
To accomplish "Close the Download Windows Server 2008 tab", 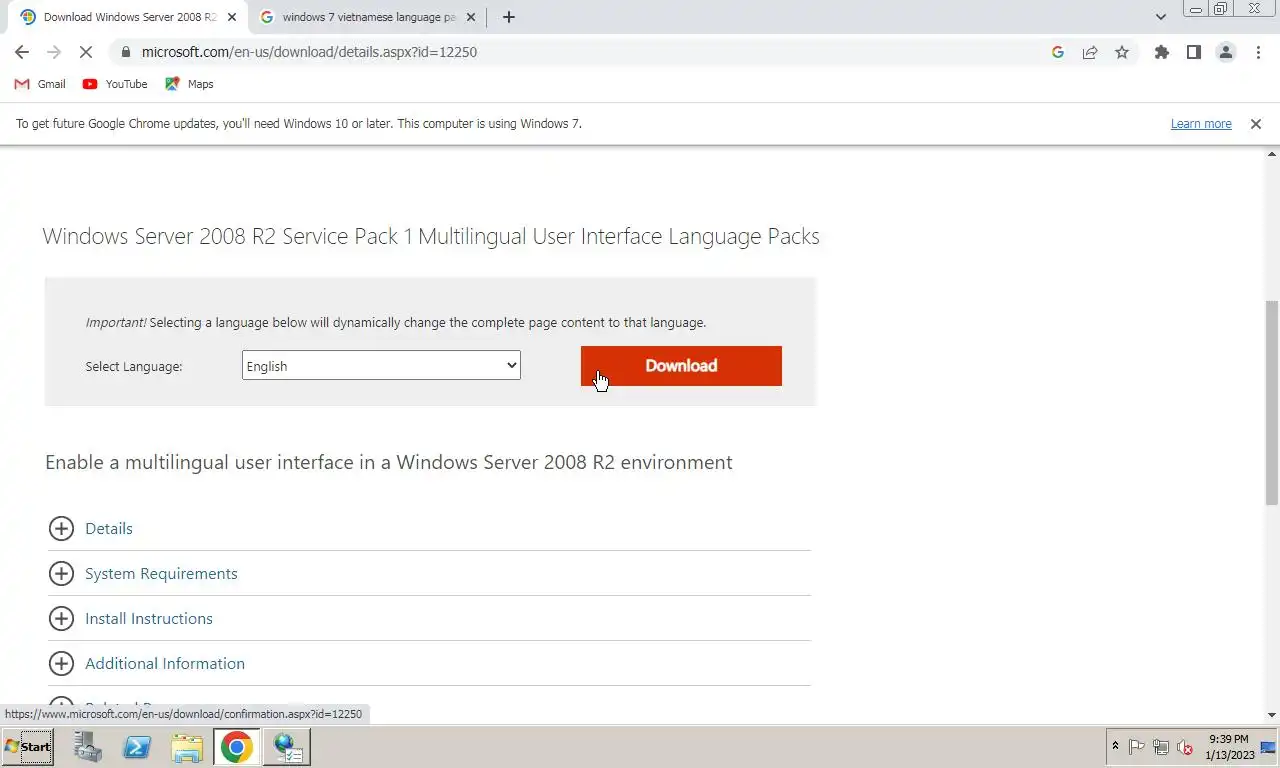I will pos(232,17).
